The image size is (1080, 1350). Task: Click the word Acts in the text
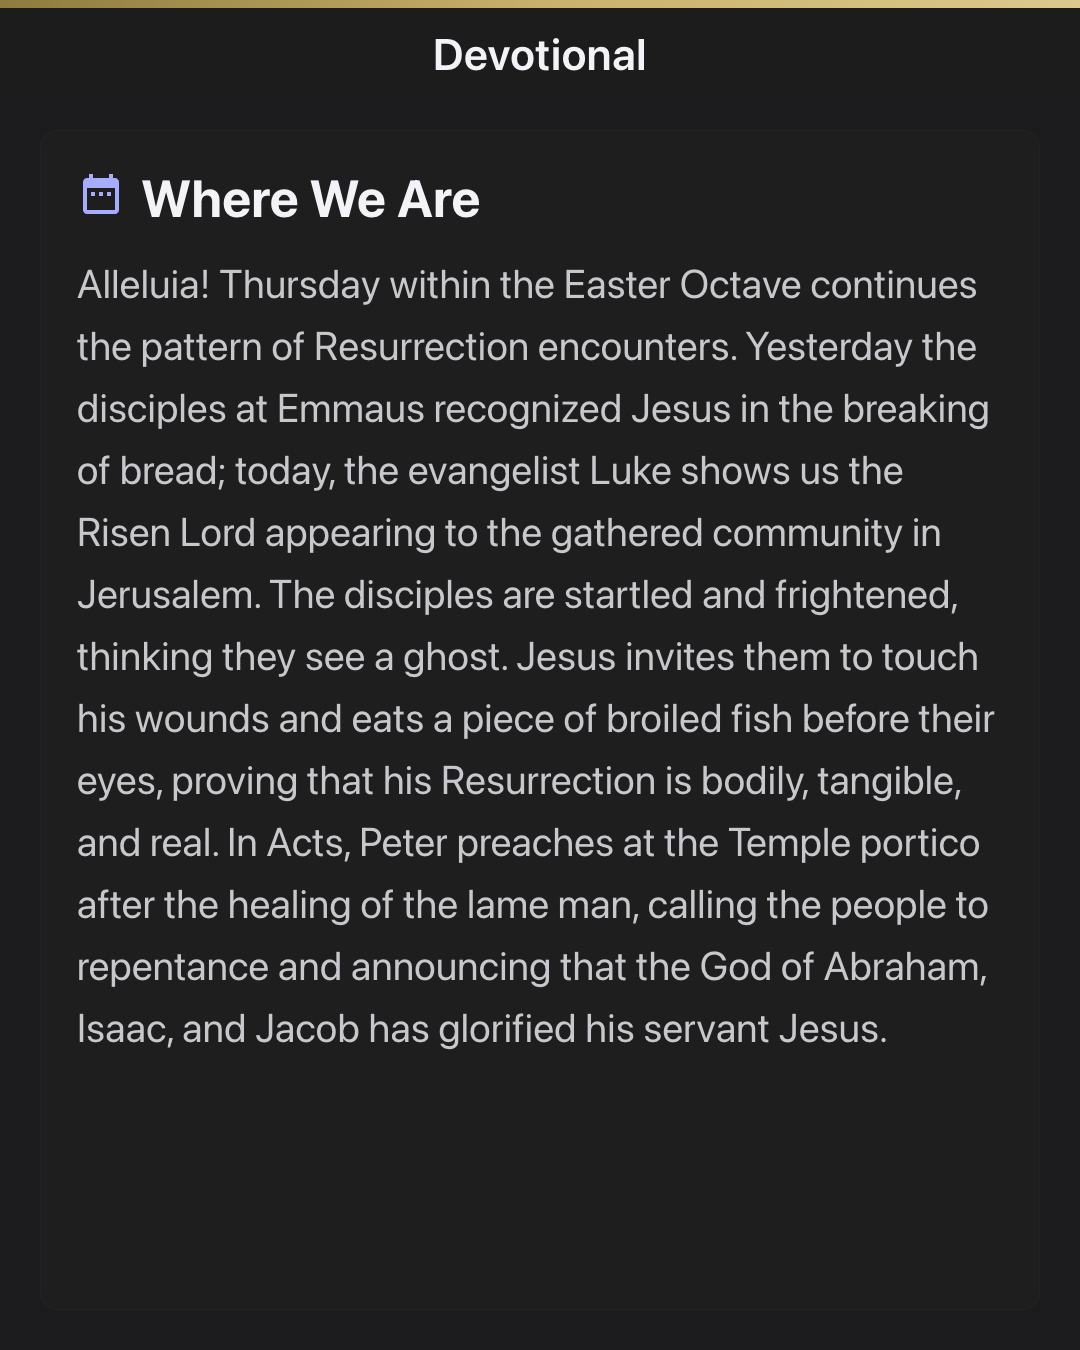(308, 843)
